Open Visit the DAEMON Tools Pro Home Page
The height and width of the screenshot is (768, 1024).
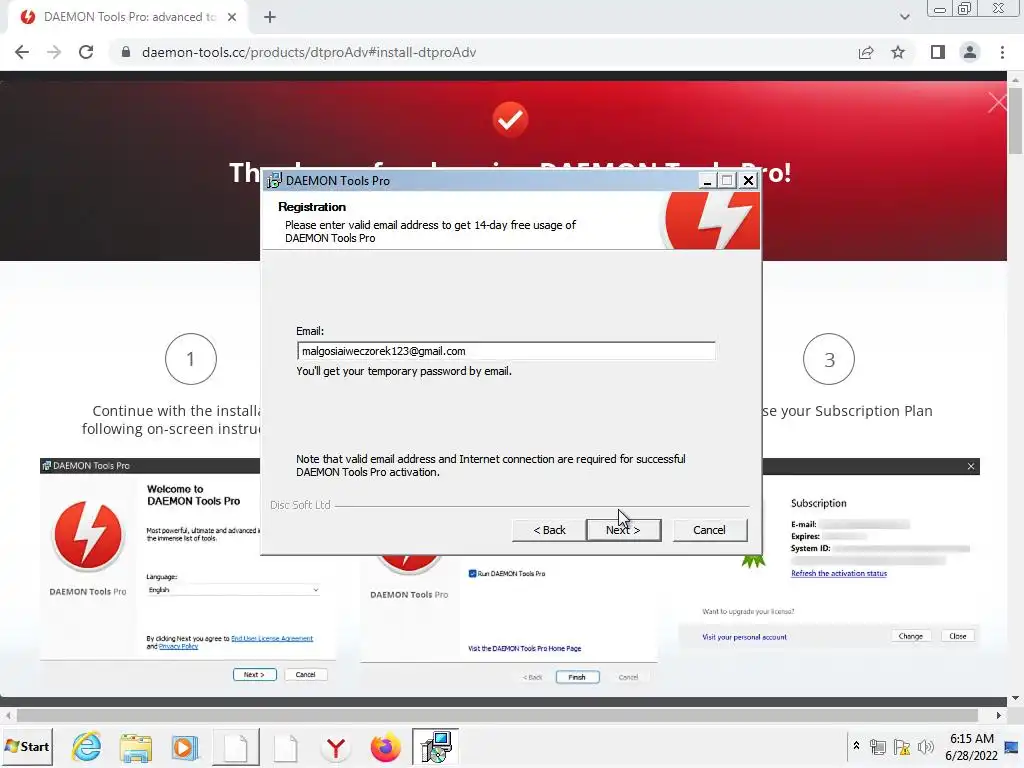[524, 648]
